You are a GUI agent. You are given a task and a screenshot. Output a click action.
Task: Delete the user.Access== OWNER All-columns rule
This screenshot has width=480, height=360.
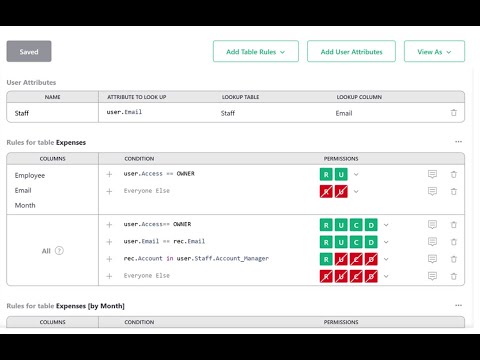coord(454,225)
